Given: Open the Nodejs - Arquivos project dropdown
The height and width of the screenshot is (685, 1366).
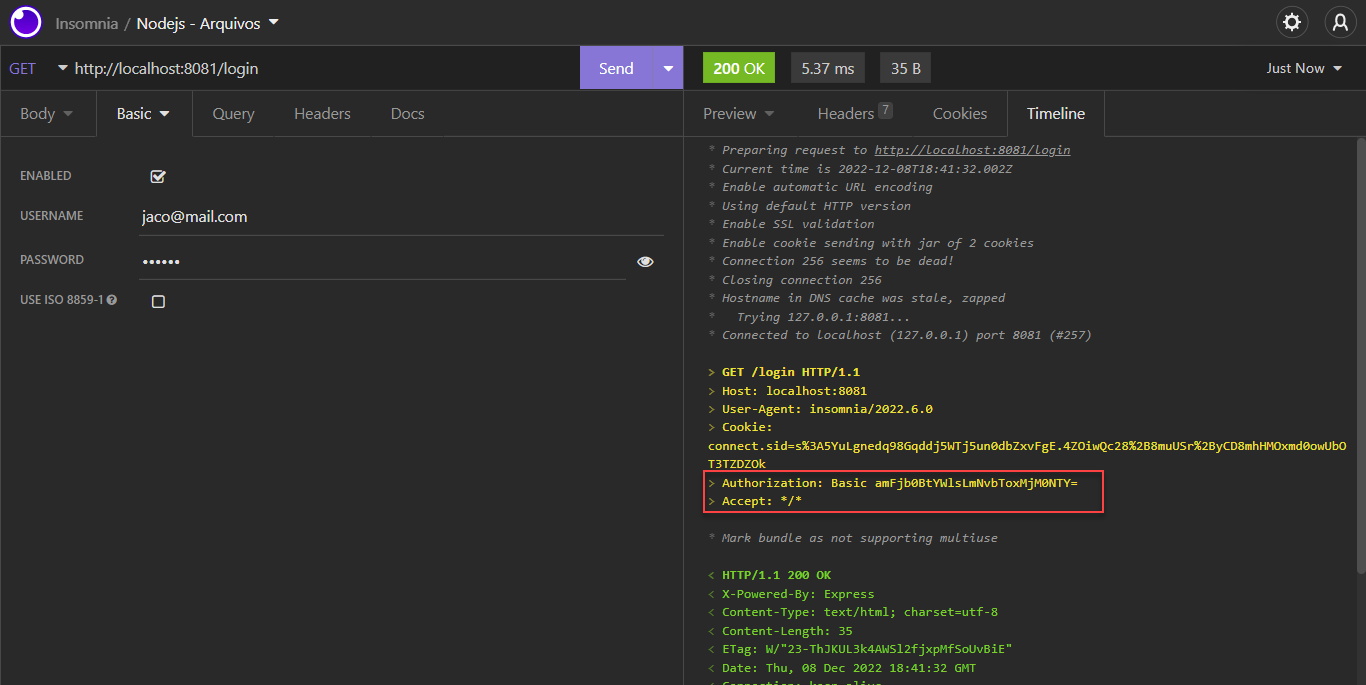Looking at the screenshot, I should (208, 22).
